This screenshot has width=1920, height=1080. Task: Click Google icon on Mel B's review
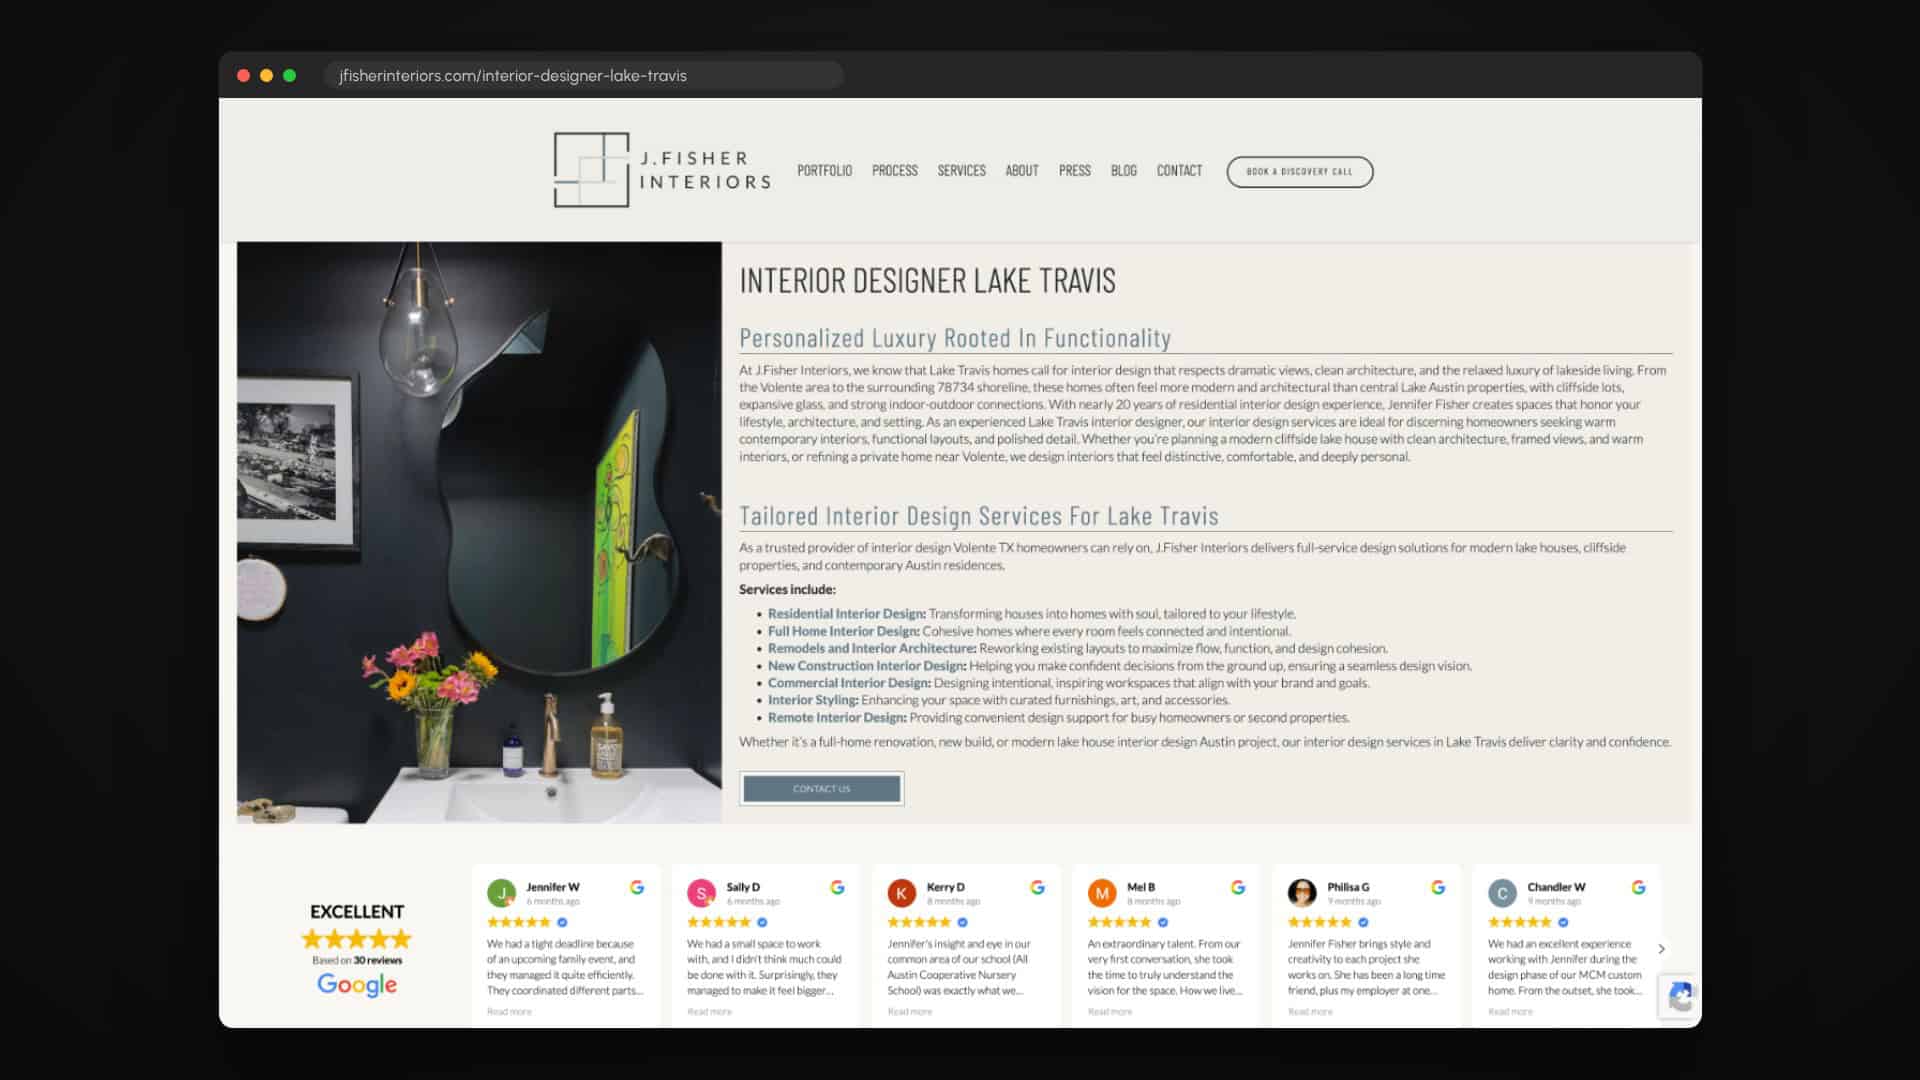[1238, 887]
